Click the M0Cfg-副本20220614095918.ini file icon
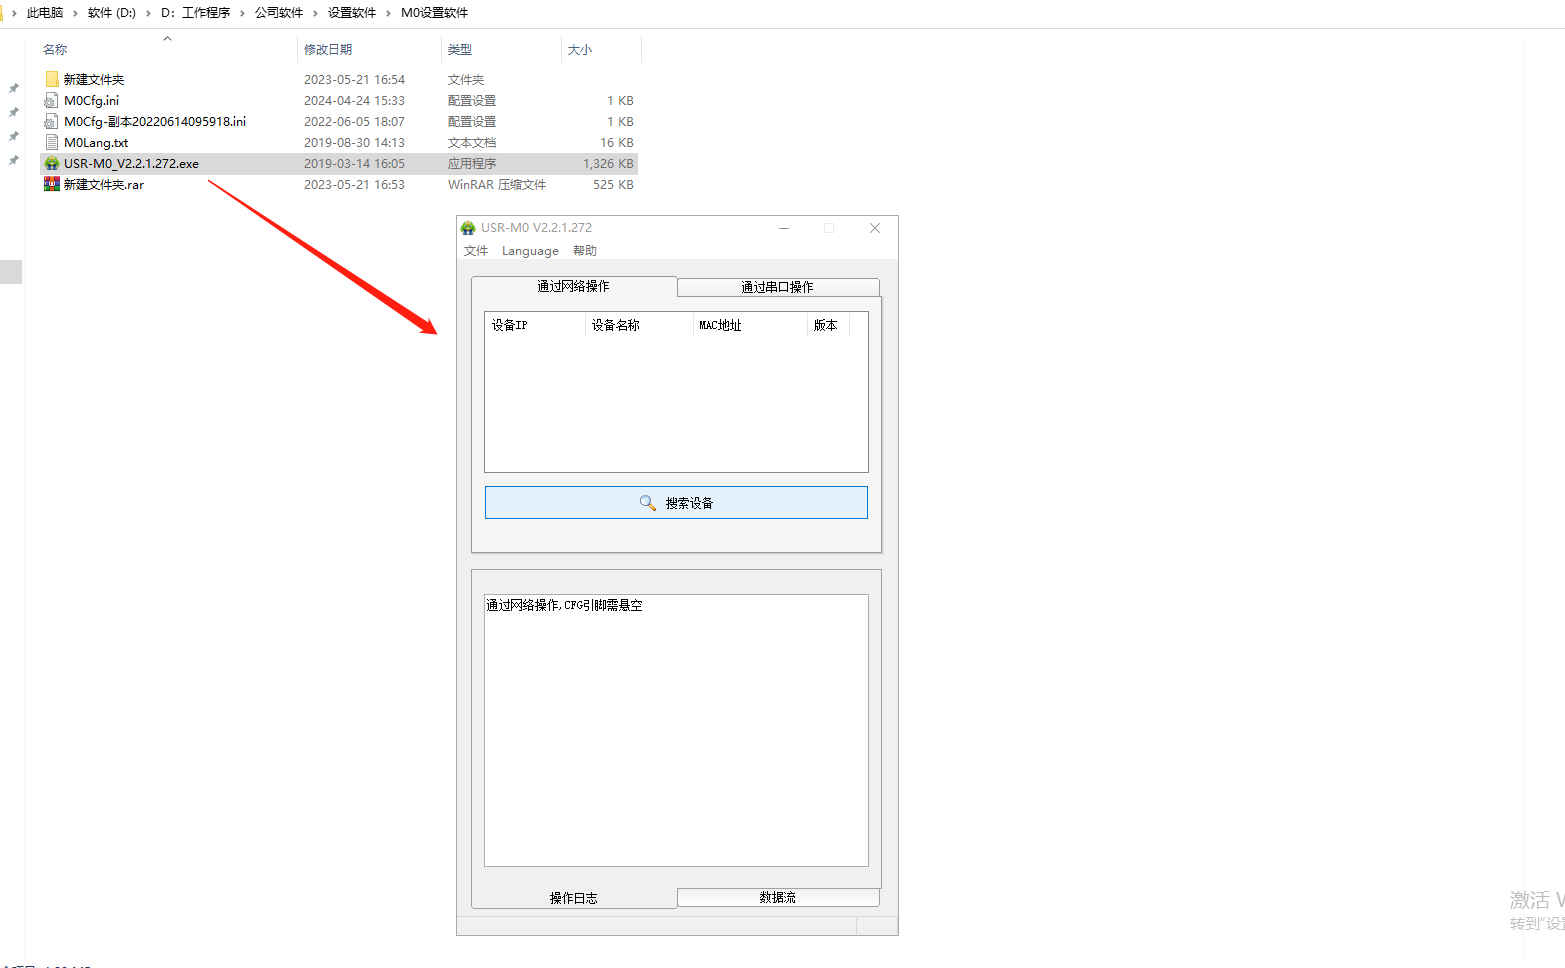Screen dimensions: 1565x968 click(52, 121)
